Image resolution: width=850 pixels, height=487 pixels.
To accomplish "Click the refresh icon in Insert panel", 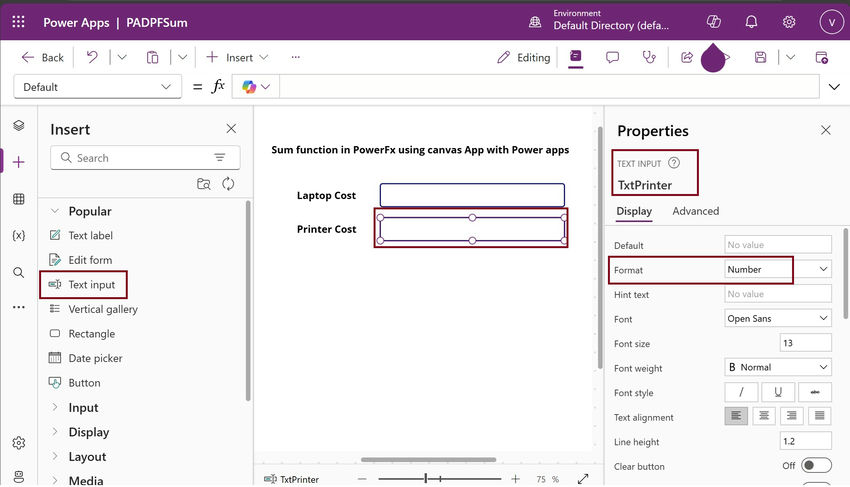I will [228, 184].
